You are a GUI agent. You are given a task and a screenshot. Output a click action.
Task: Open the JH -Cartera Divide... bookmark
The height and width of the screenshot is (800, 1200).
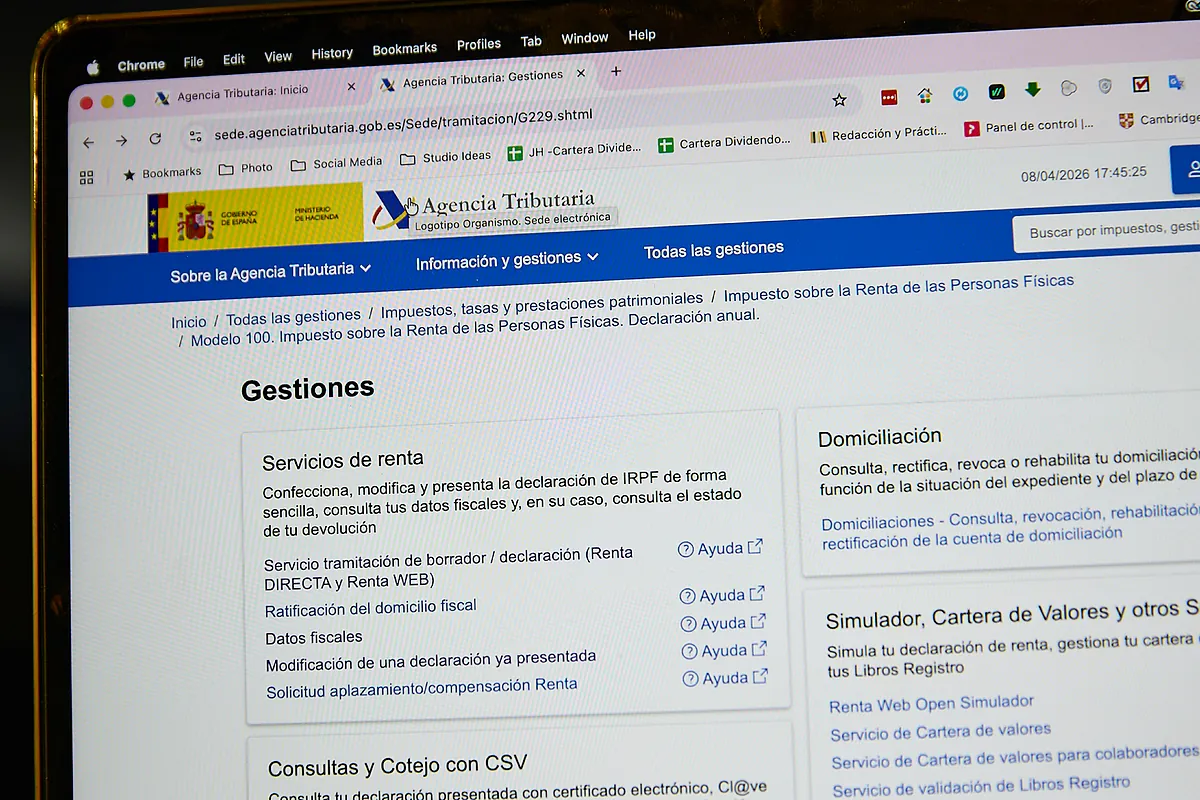[x=575, y=150]
